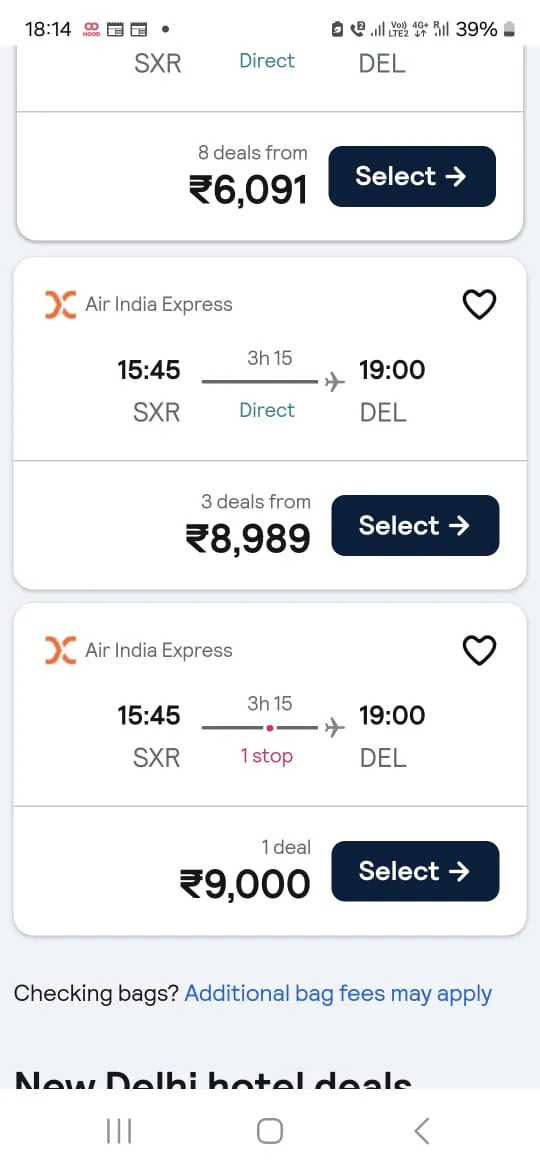Tap Air India Express logo on direct flight
This screenshot has height=1170, width=540.
point(60,304)
